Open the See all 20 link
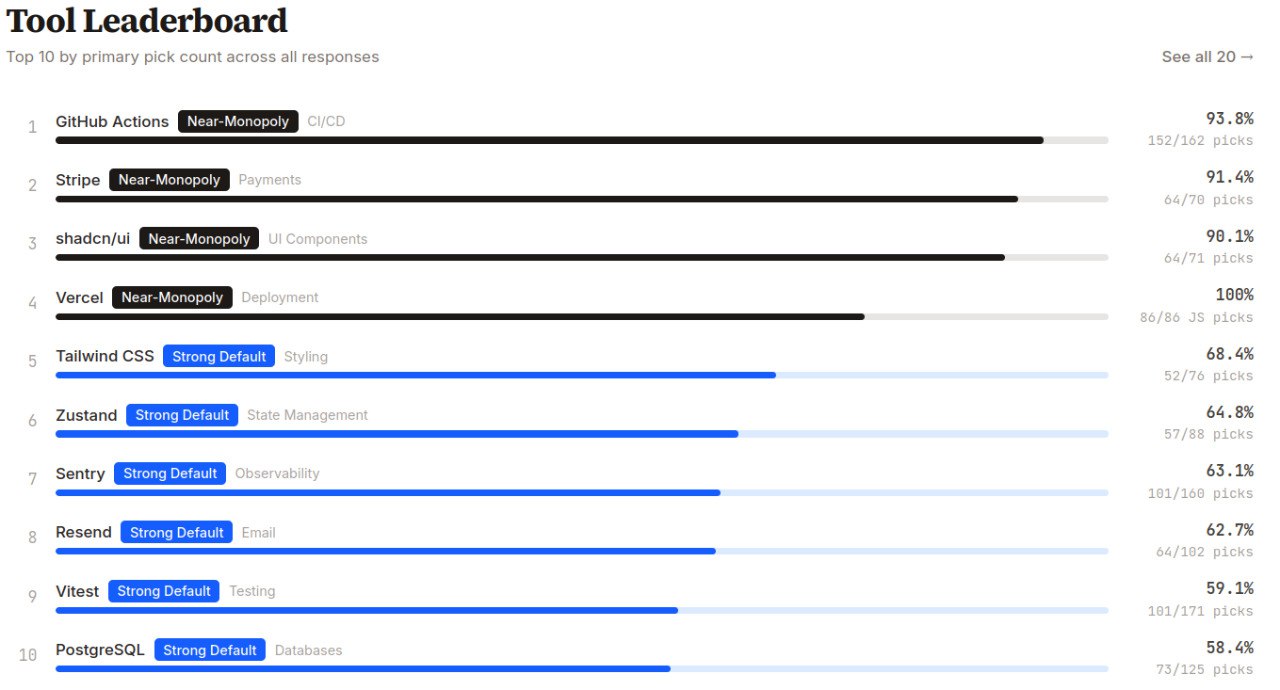The width and height of the screenshot is (1280, 690). point(1207,57)
